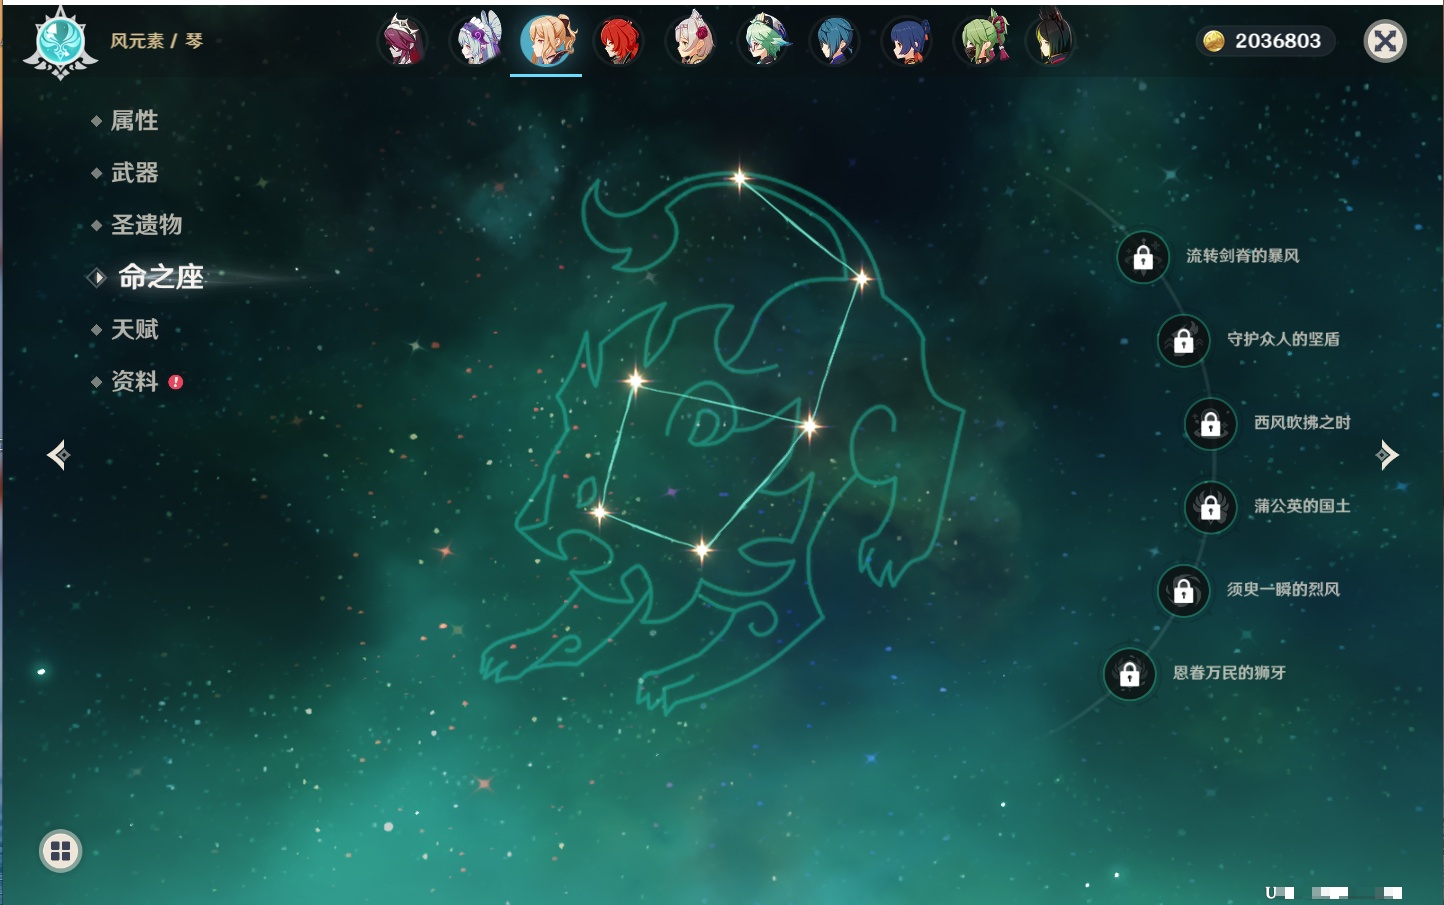Select the black-haired character portrait
Viewport: 1444px width, 905px height.
(x=1052, y=40)
